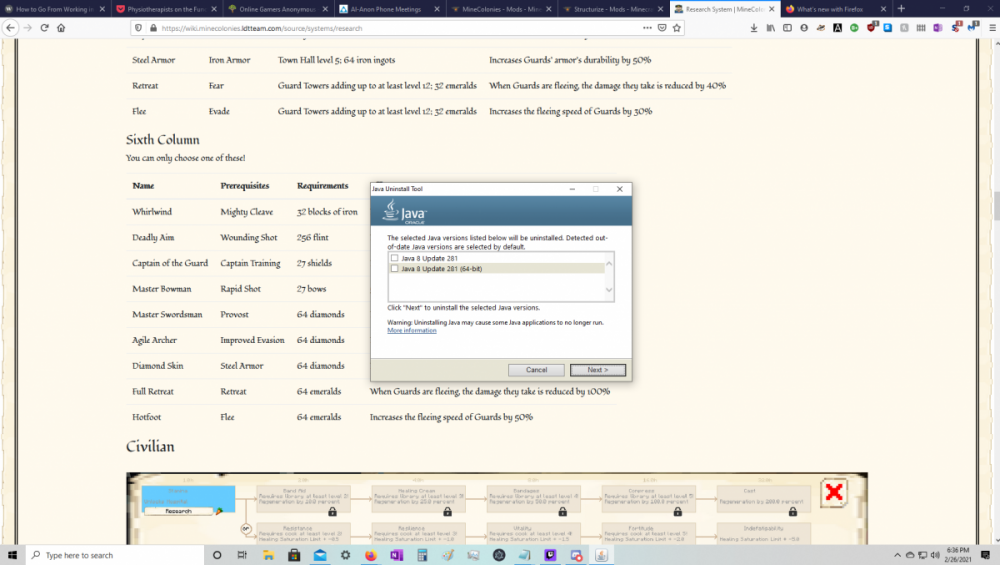Click the Firefox reload page icon
The height and width of the screenshot is (565, 1000).
[44, 28]
